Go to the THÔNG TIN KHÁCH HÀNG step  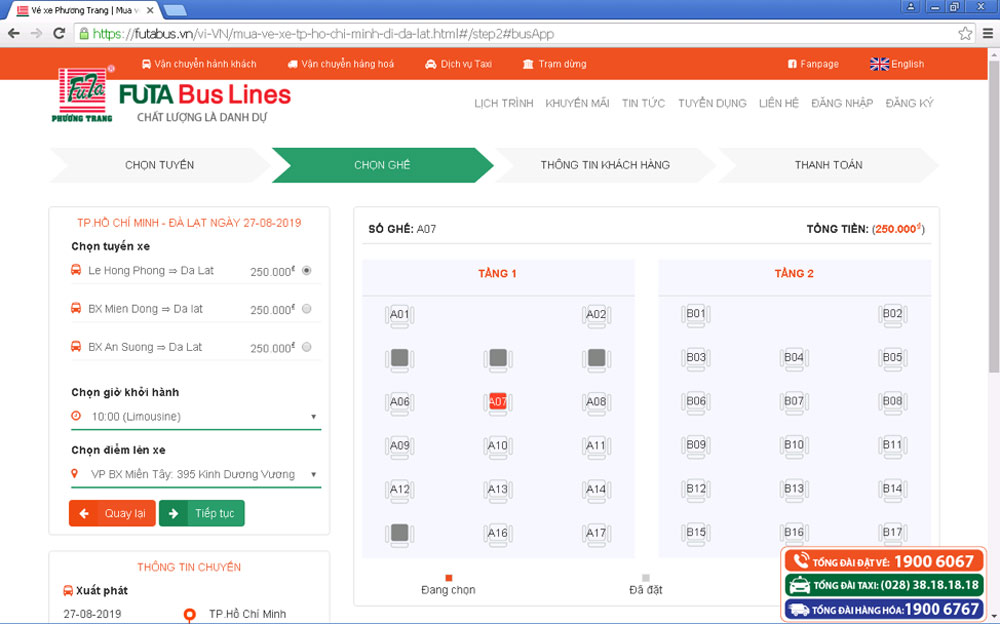coord(605,165)
